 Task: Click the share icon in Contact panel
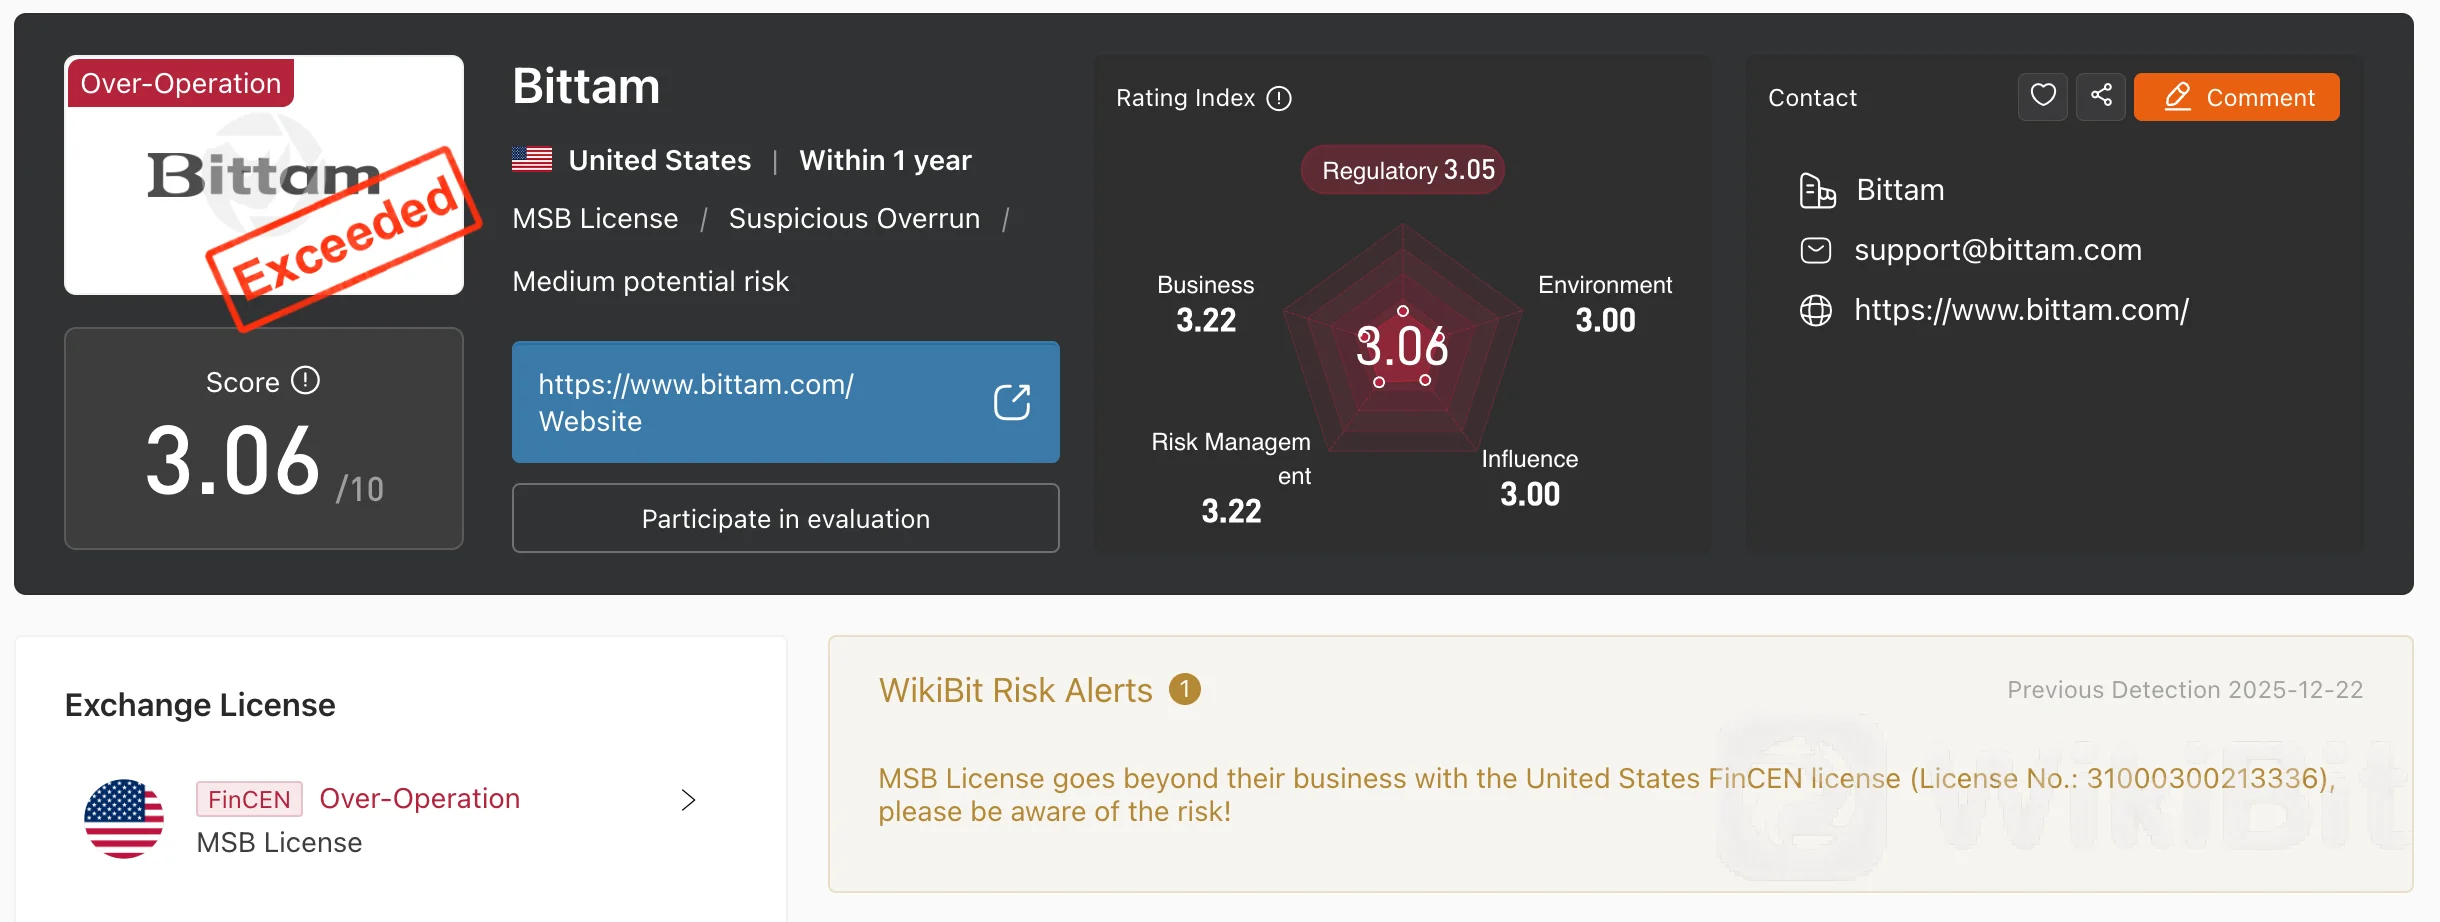[x=2101, y=97]
